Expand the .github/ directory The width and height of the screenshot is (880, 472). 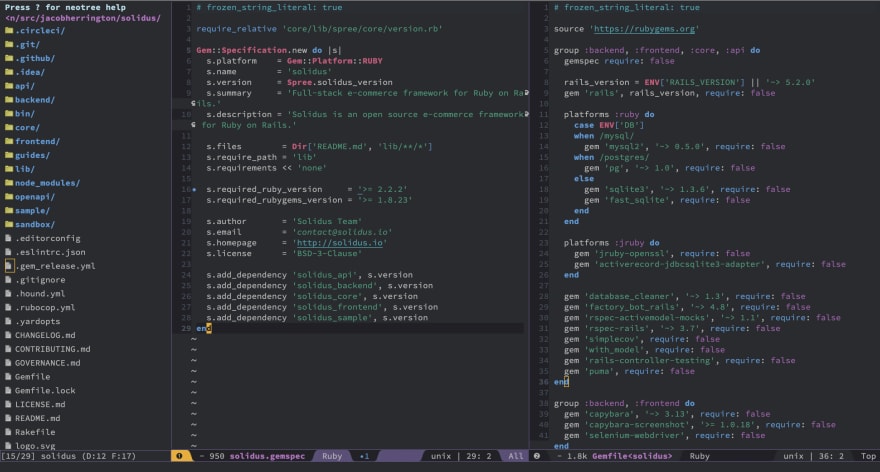[x=35, y=58]
